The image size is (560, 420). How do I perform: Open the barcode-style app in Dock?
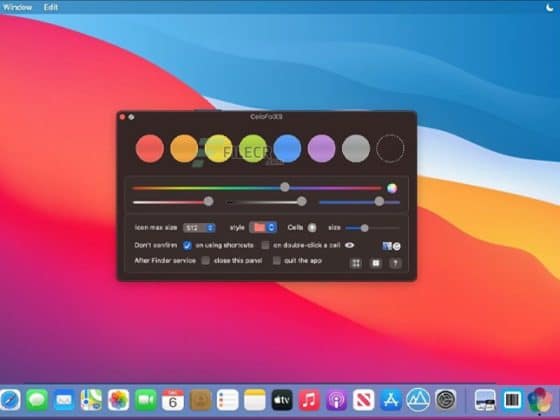(512, 400)
